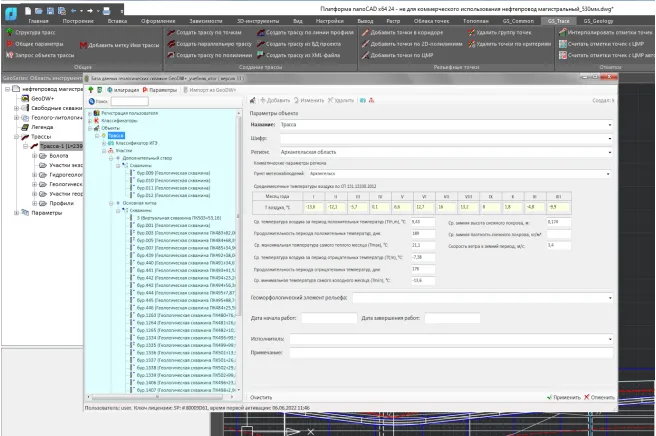Click Добавить метку для трассы icon

(83, 45)
